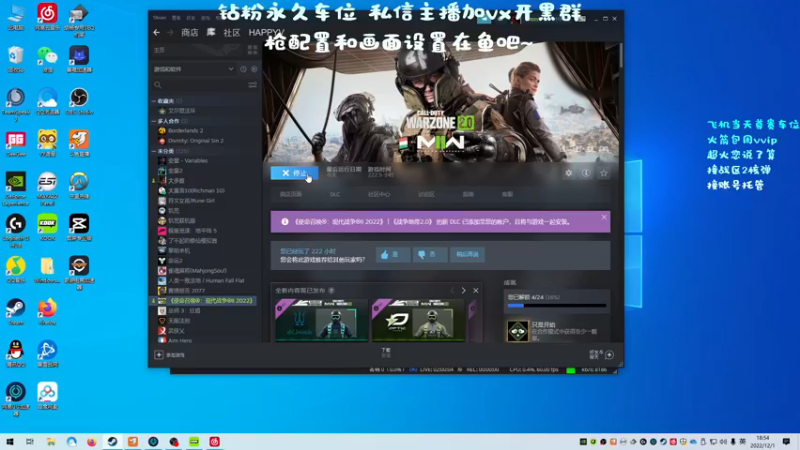
Task: Select Human Fall Flat in the library
Action: coord(204,281)
